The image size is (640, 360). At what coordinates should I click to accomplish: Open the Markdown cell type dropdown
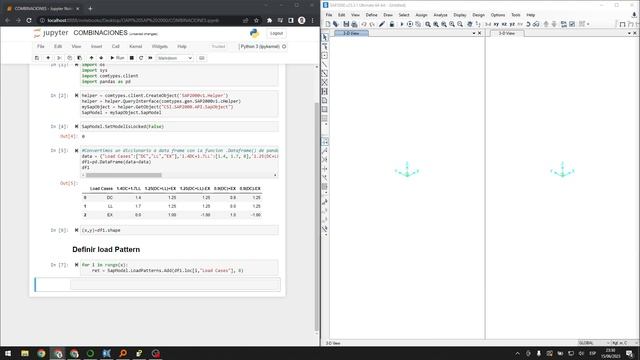coord(174,58)
